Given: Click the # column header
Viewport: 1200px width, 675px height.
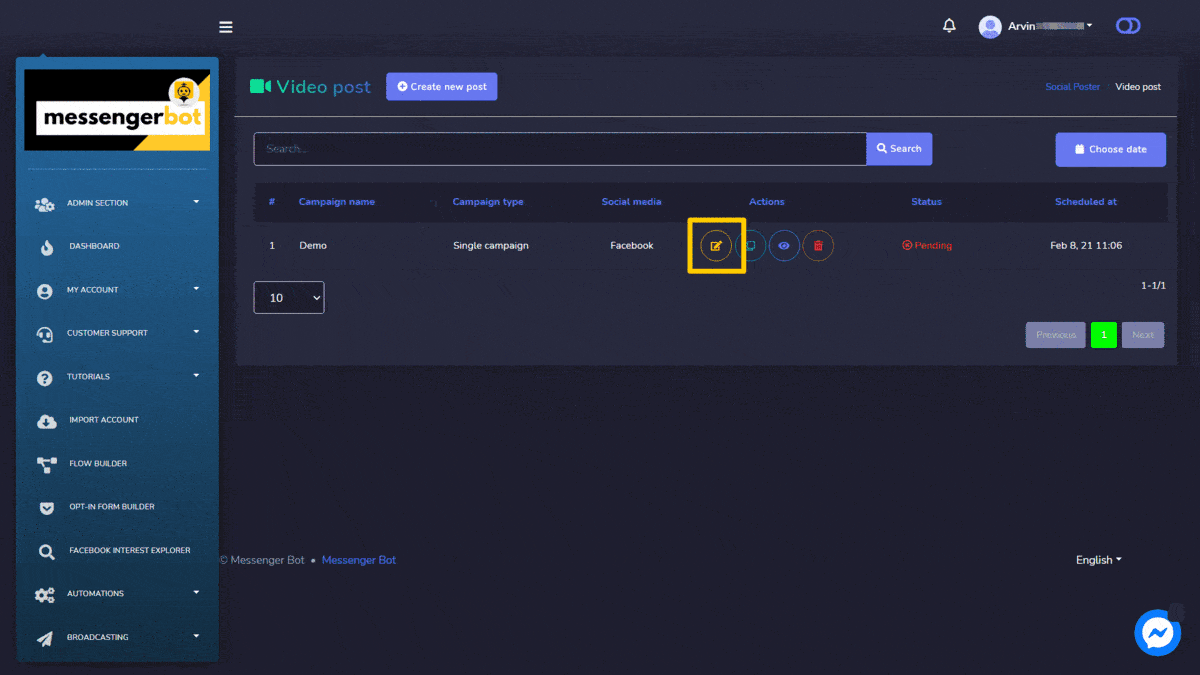Looking at the screenshot, I should (272, 202).
